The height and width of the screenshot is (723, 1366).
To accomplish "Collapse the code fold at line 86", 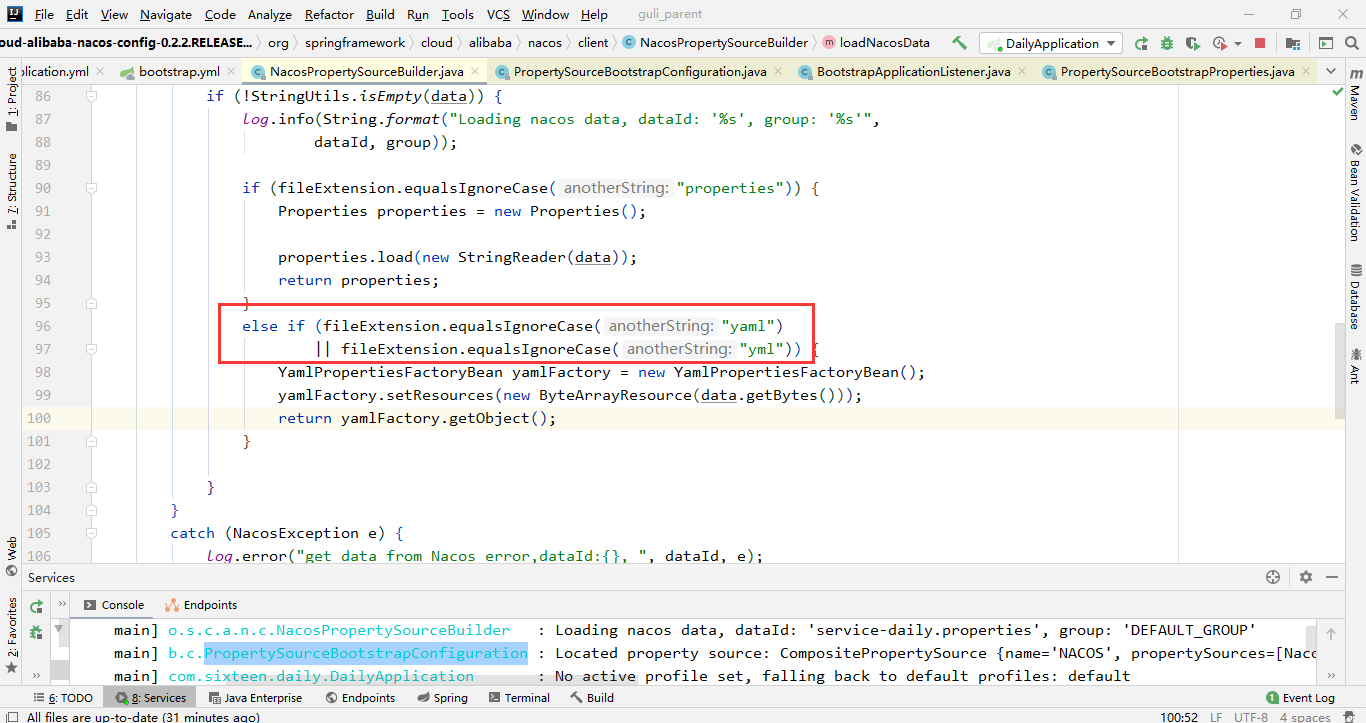I will point(92,96).
